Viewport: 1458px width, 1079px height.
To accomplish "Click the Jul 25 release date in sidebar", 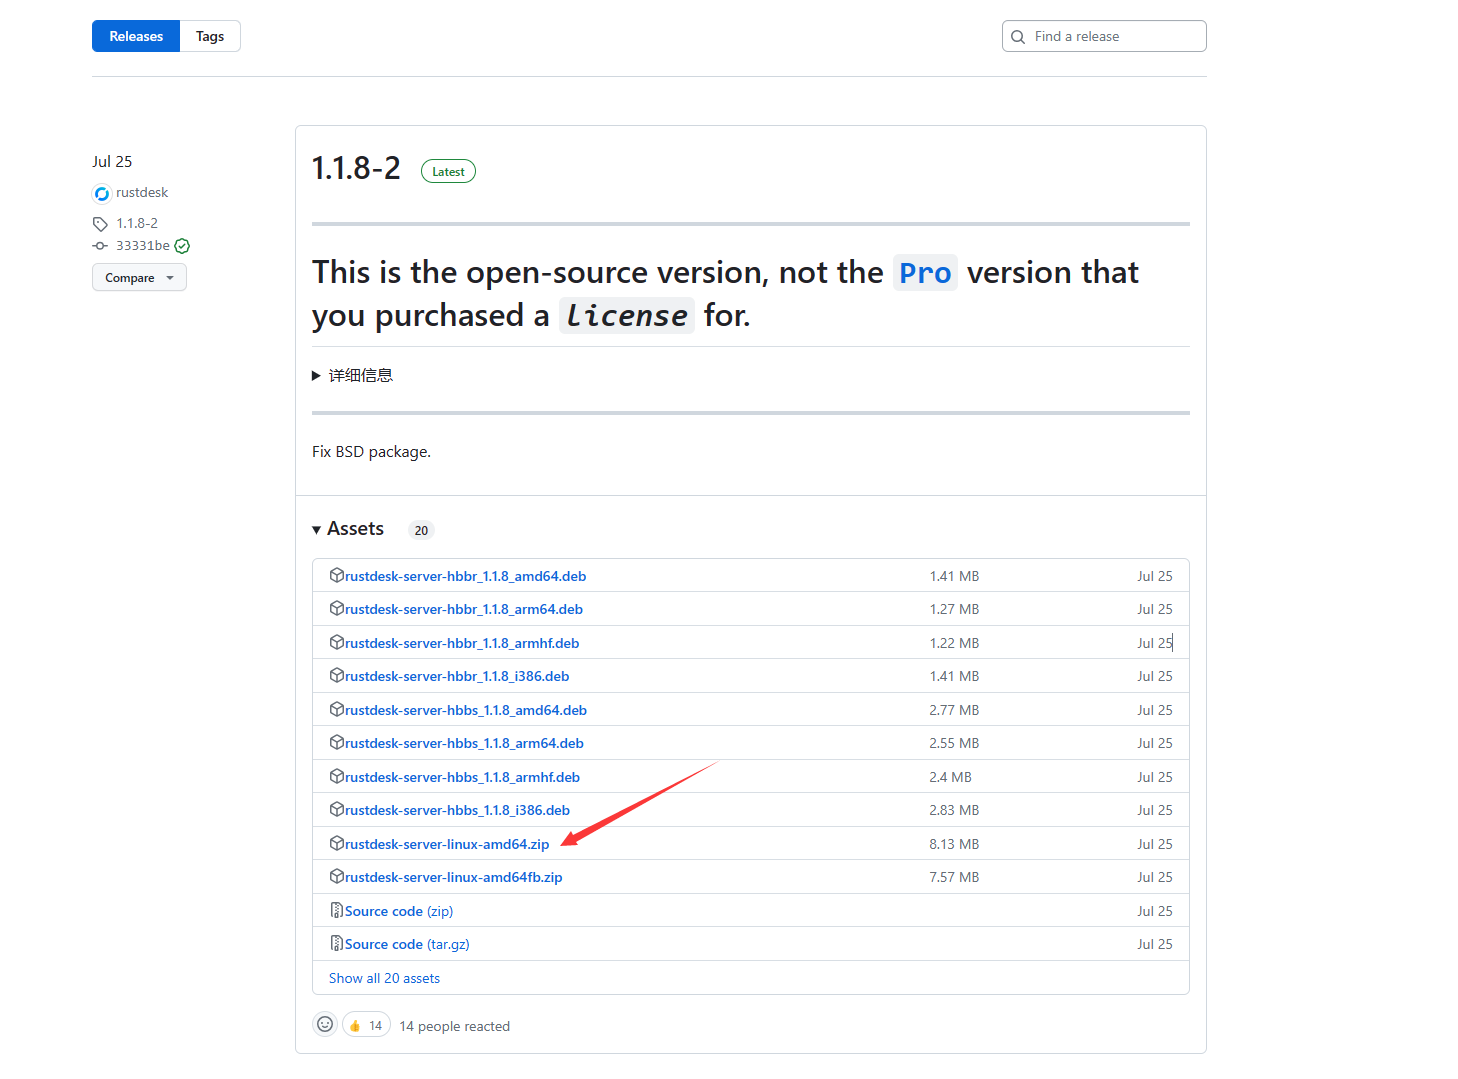I will pyautogui.click(x=112, y=161).
